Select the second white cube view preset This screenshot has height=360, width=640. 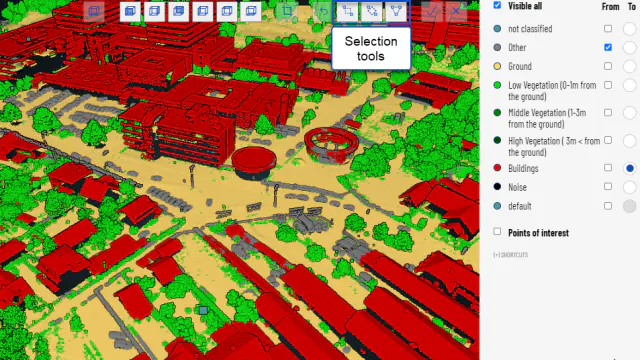[x=154, y=11]
